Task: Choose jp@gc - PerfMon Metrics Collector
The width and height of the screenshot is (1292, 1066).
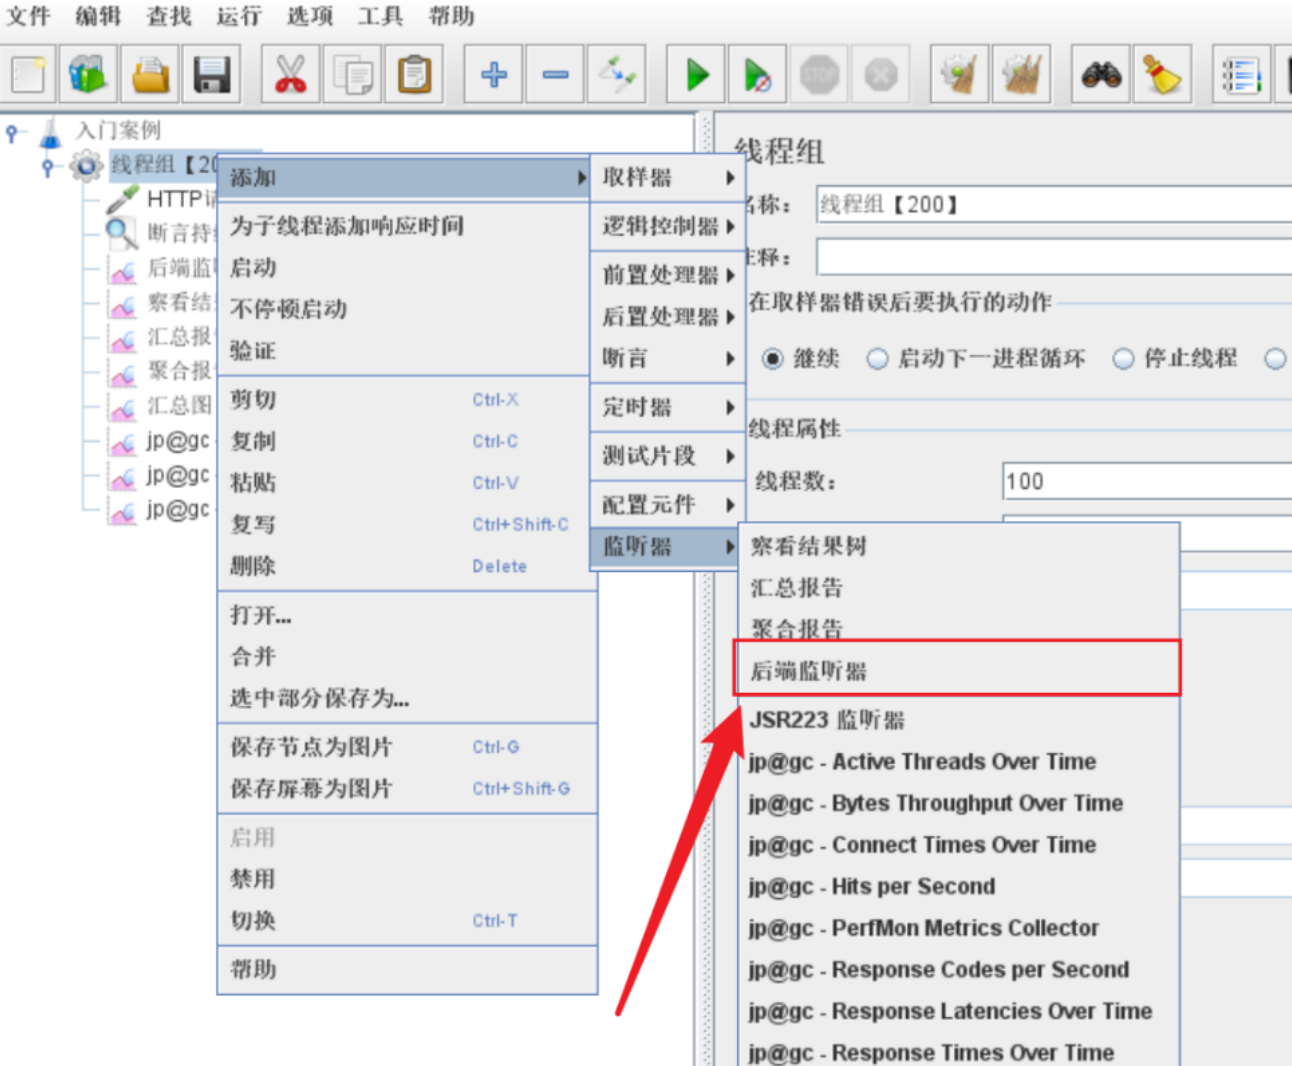Action: pos(958,928)
